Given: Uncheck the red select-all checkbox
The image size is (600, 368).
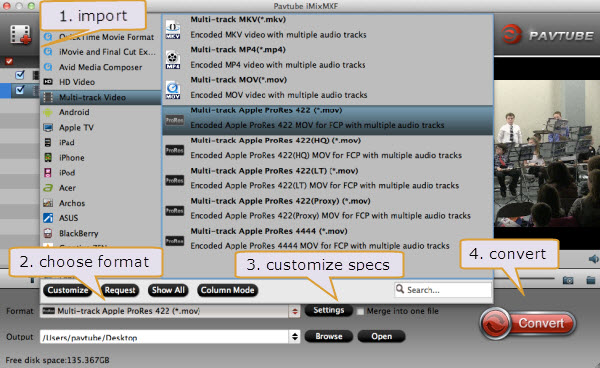Looking at the screenshot, I should 9,61.
